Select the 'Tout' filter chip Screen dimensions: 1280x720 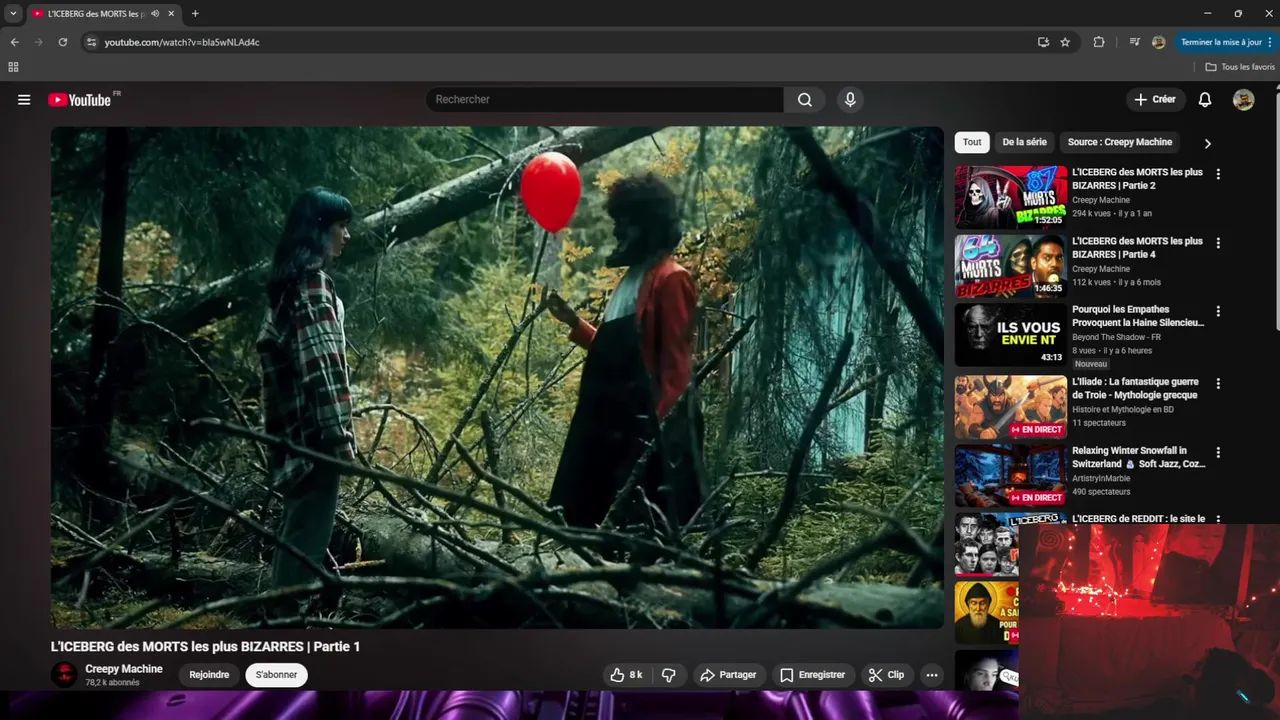pyautogui.click(x=972, y=142)
